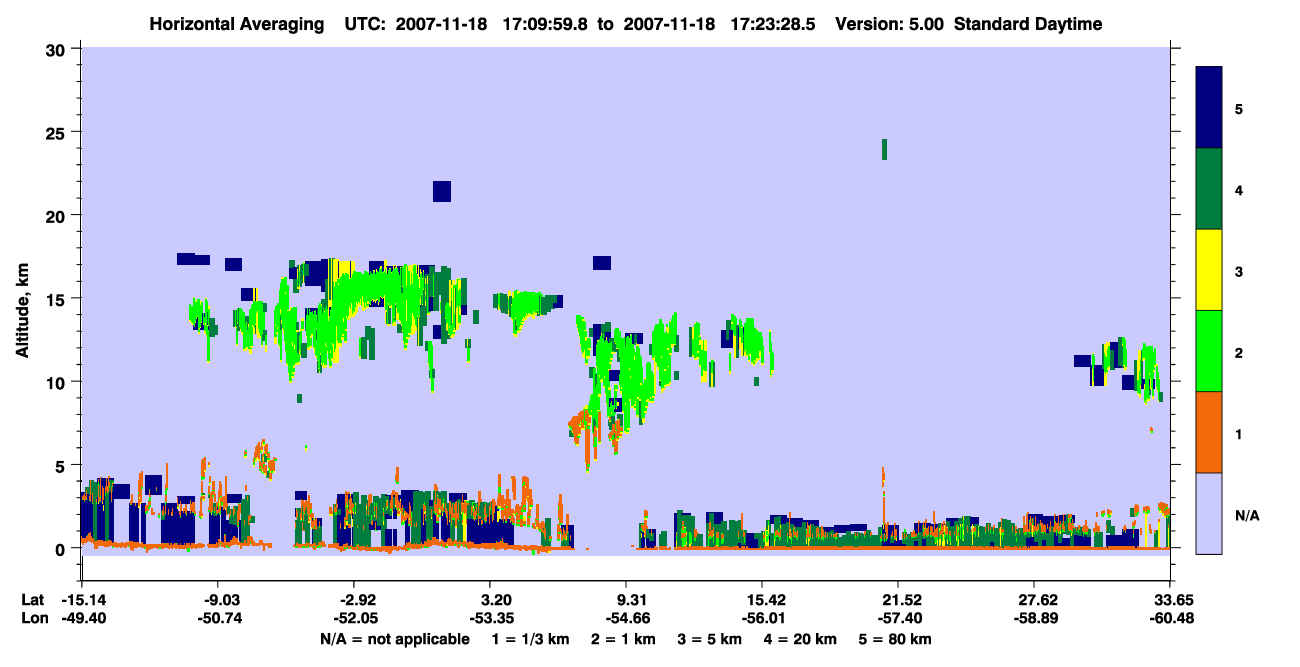The image size is (1300, 667).
Task: Click the "4 = 20 km" legend text
Action: (x=801, y=639)
